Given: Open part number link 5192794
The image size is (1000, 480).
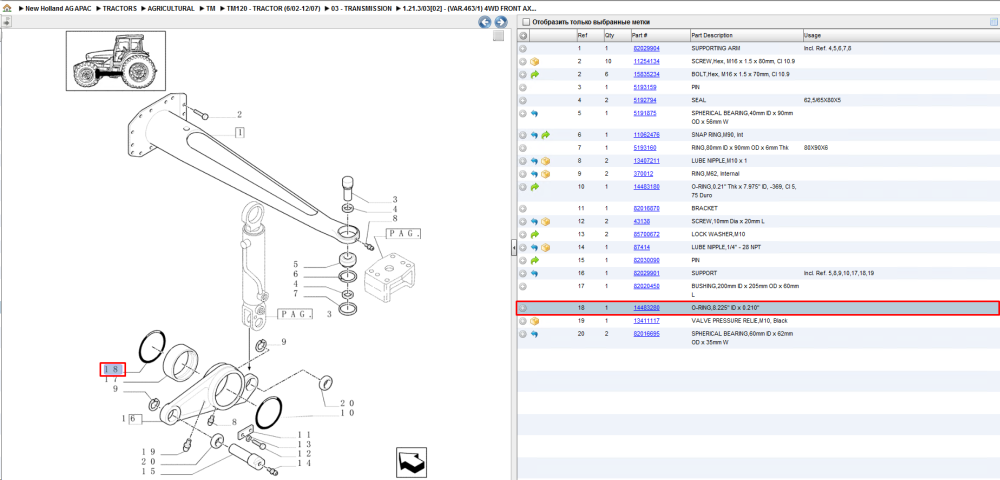Looking at the screenshot, I should 644,100.
